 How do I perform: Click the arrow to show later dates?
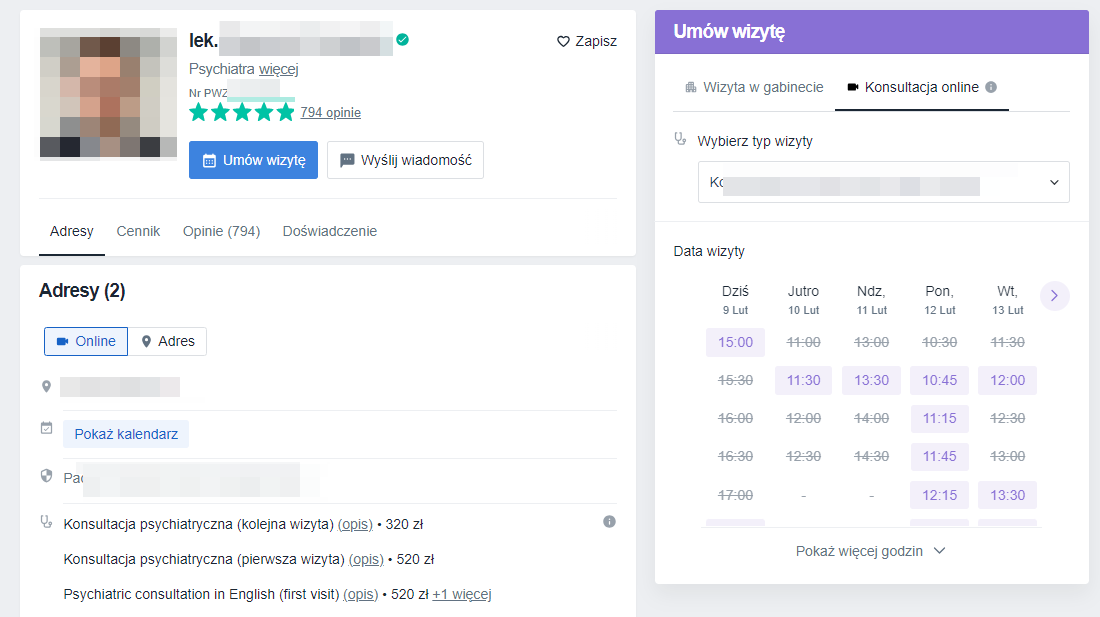1053,296
